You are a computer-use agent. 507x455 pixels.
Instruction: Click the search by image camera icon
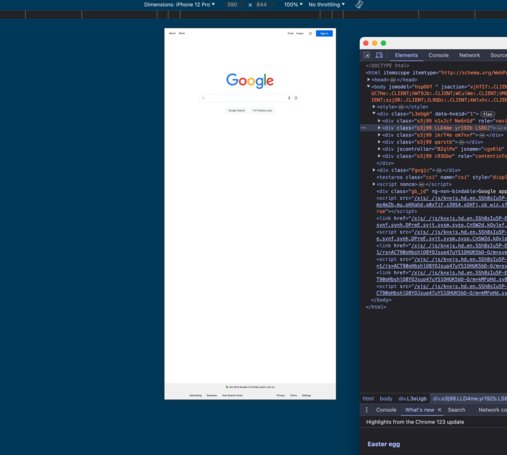click(x=296, y=98)
